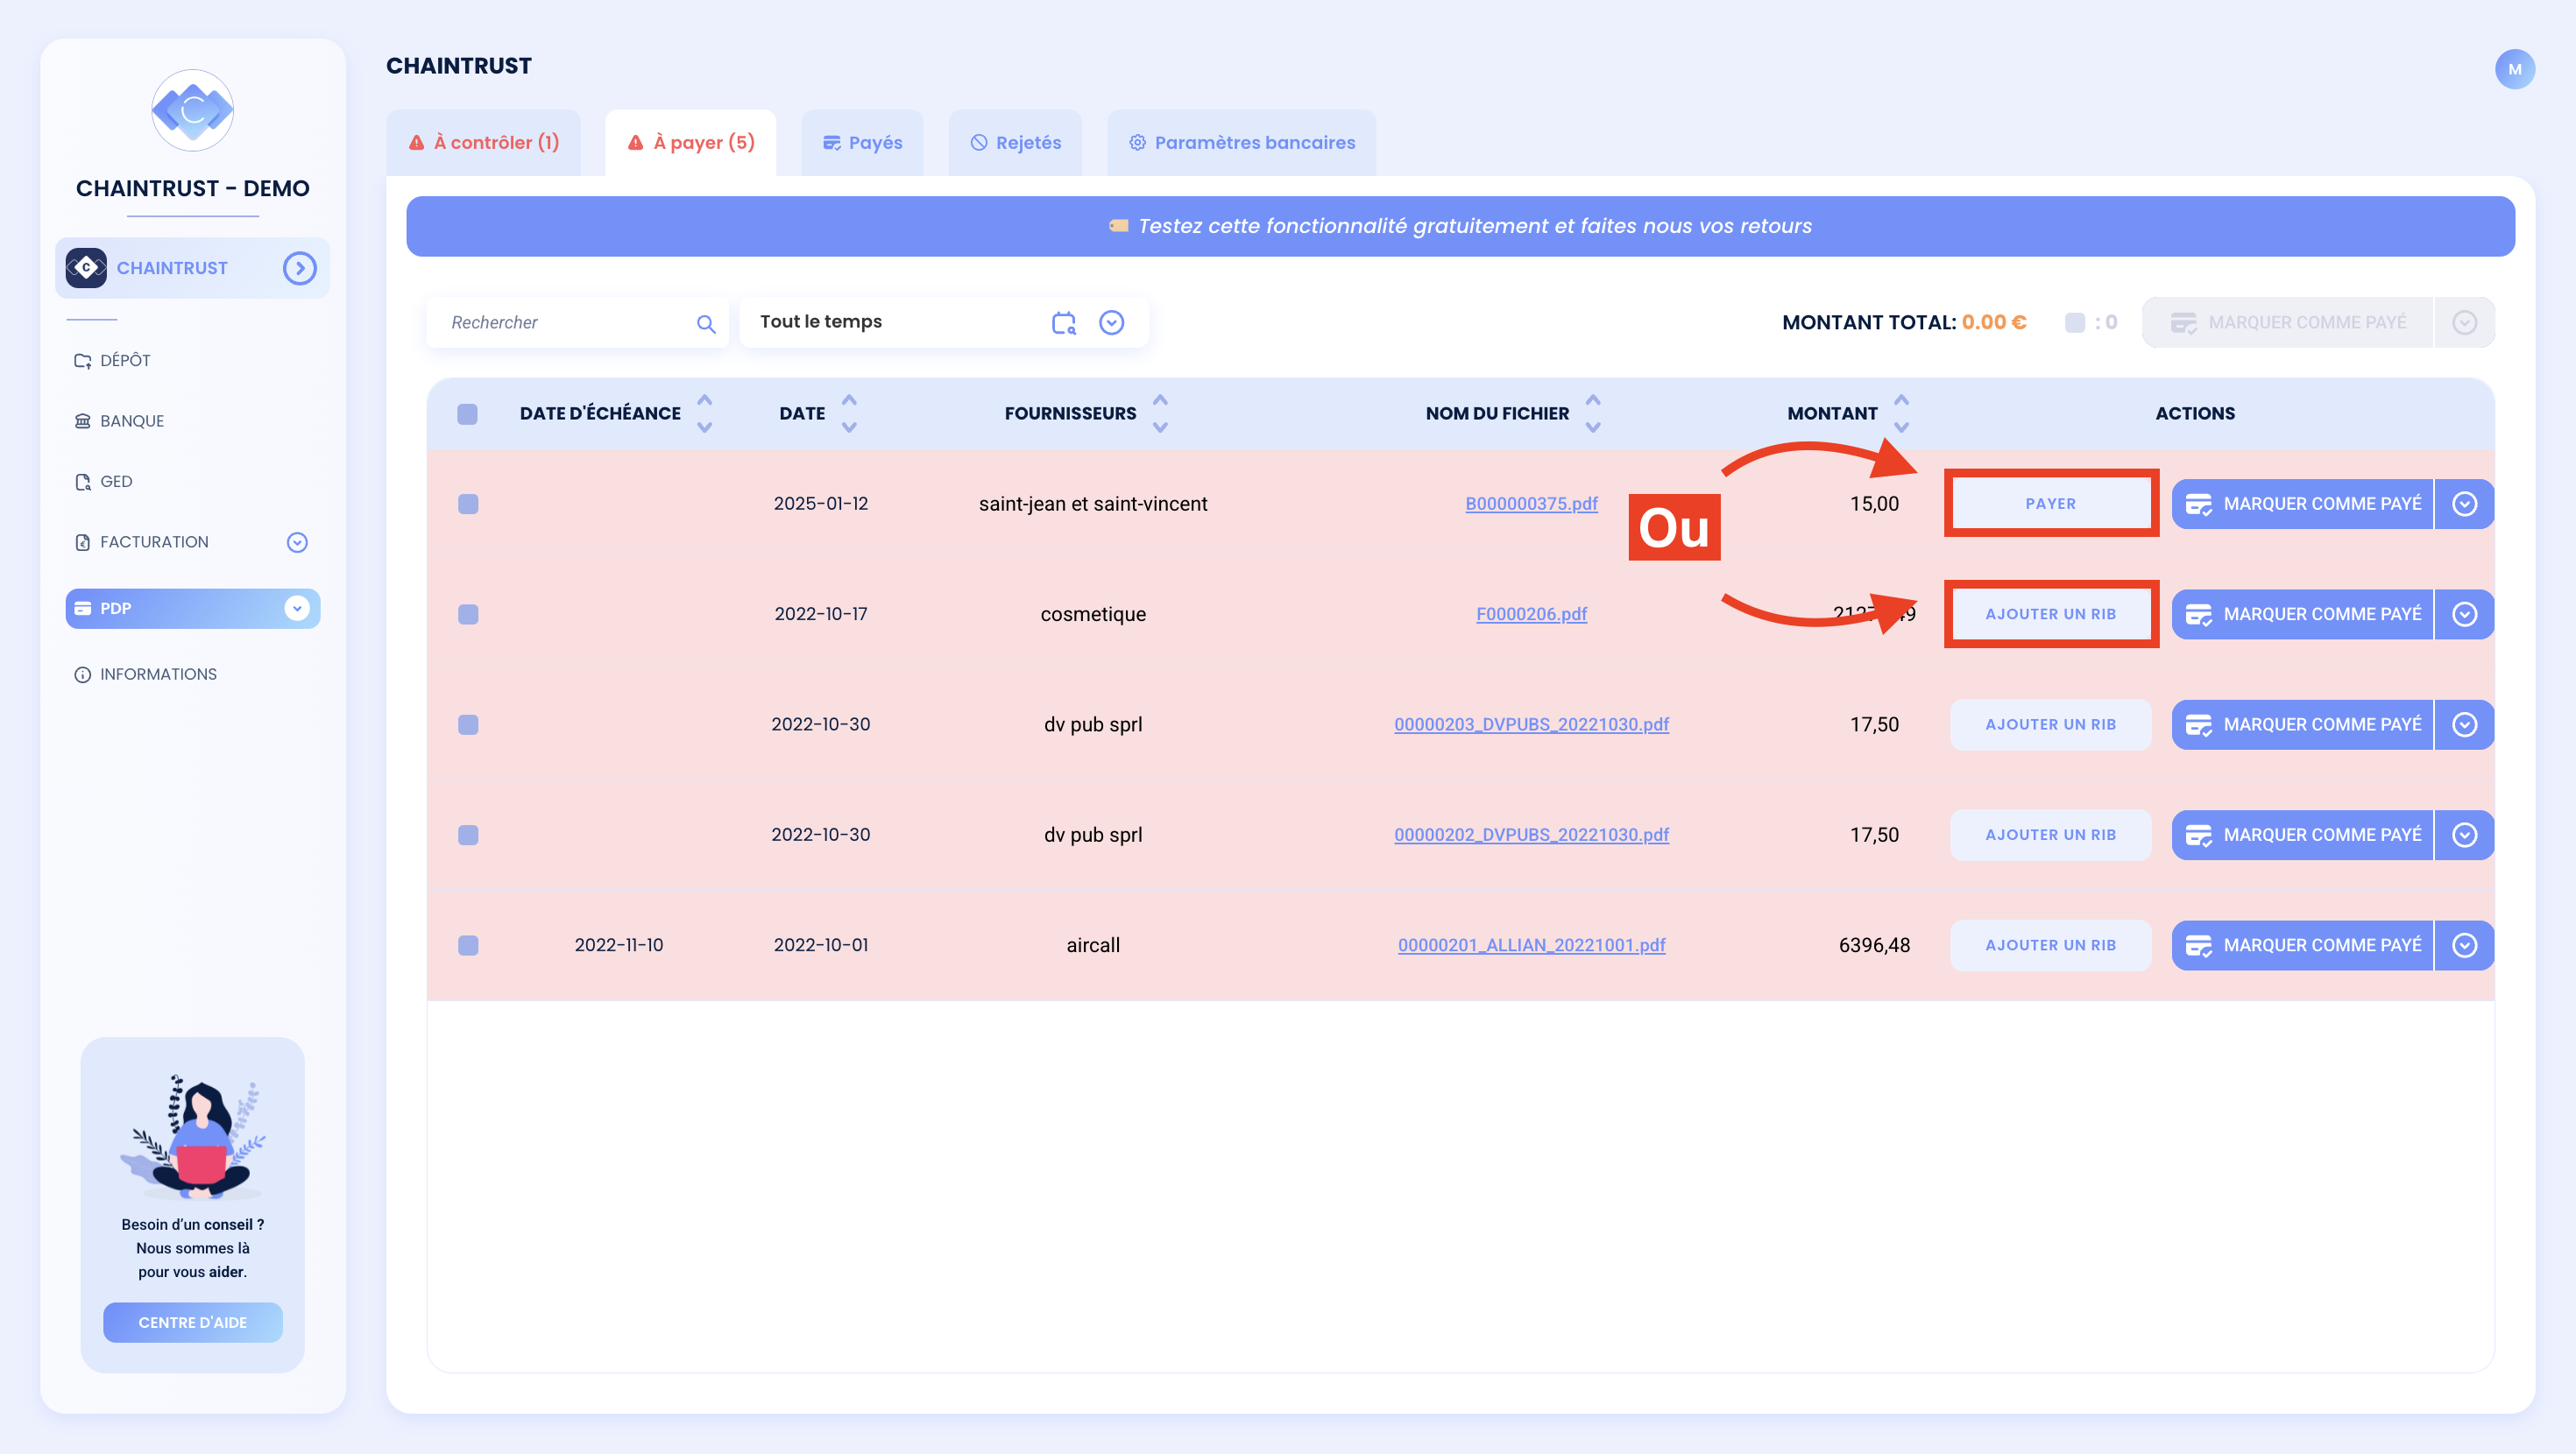Click Ajouter un RIB for cosmetique
Image resolution: width=2576 pixels, height=1454 pixels.
(x=2051, y=614)
